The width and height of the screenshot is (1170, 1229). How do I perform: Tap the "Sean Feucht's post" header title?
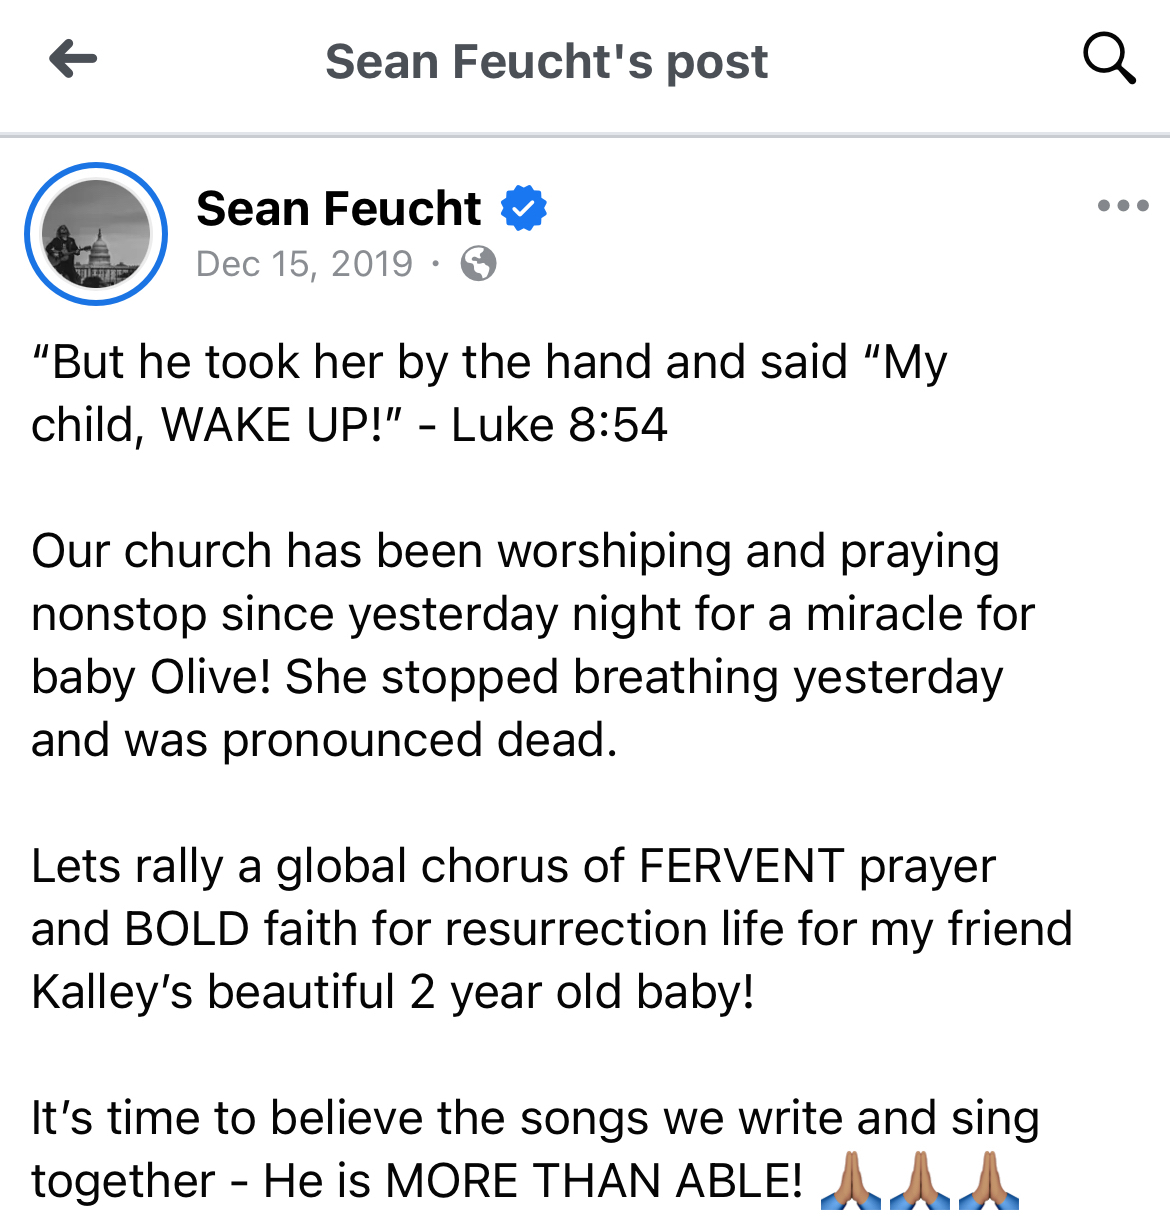(x=546, y=61)
